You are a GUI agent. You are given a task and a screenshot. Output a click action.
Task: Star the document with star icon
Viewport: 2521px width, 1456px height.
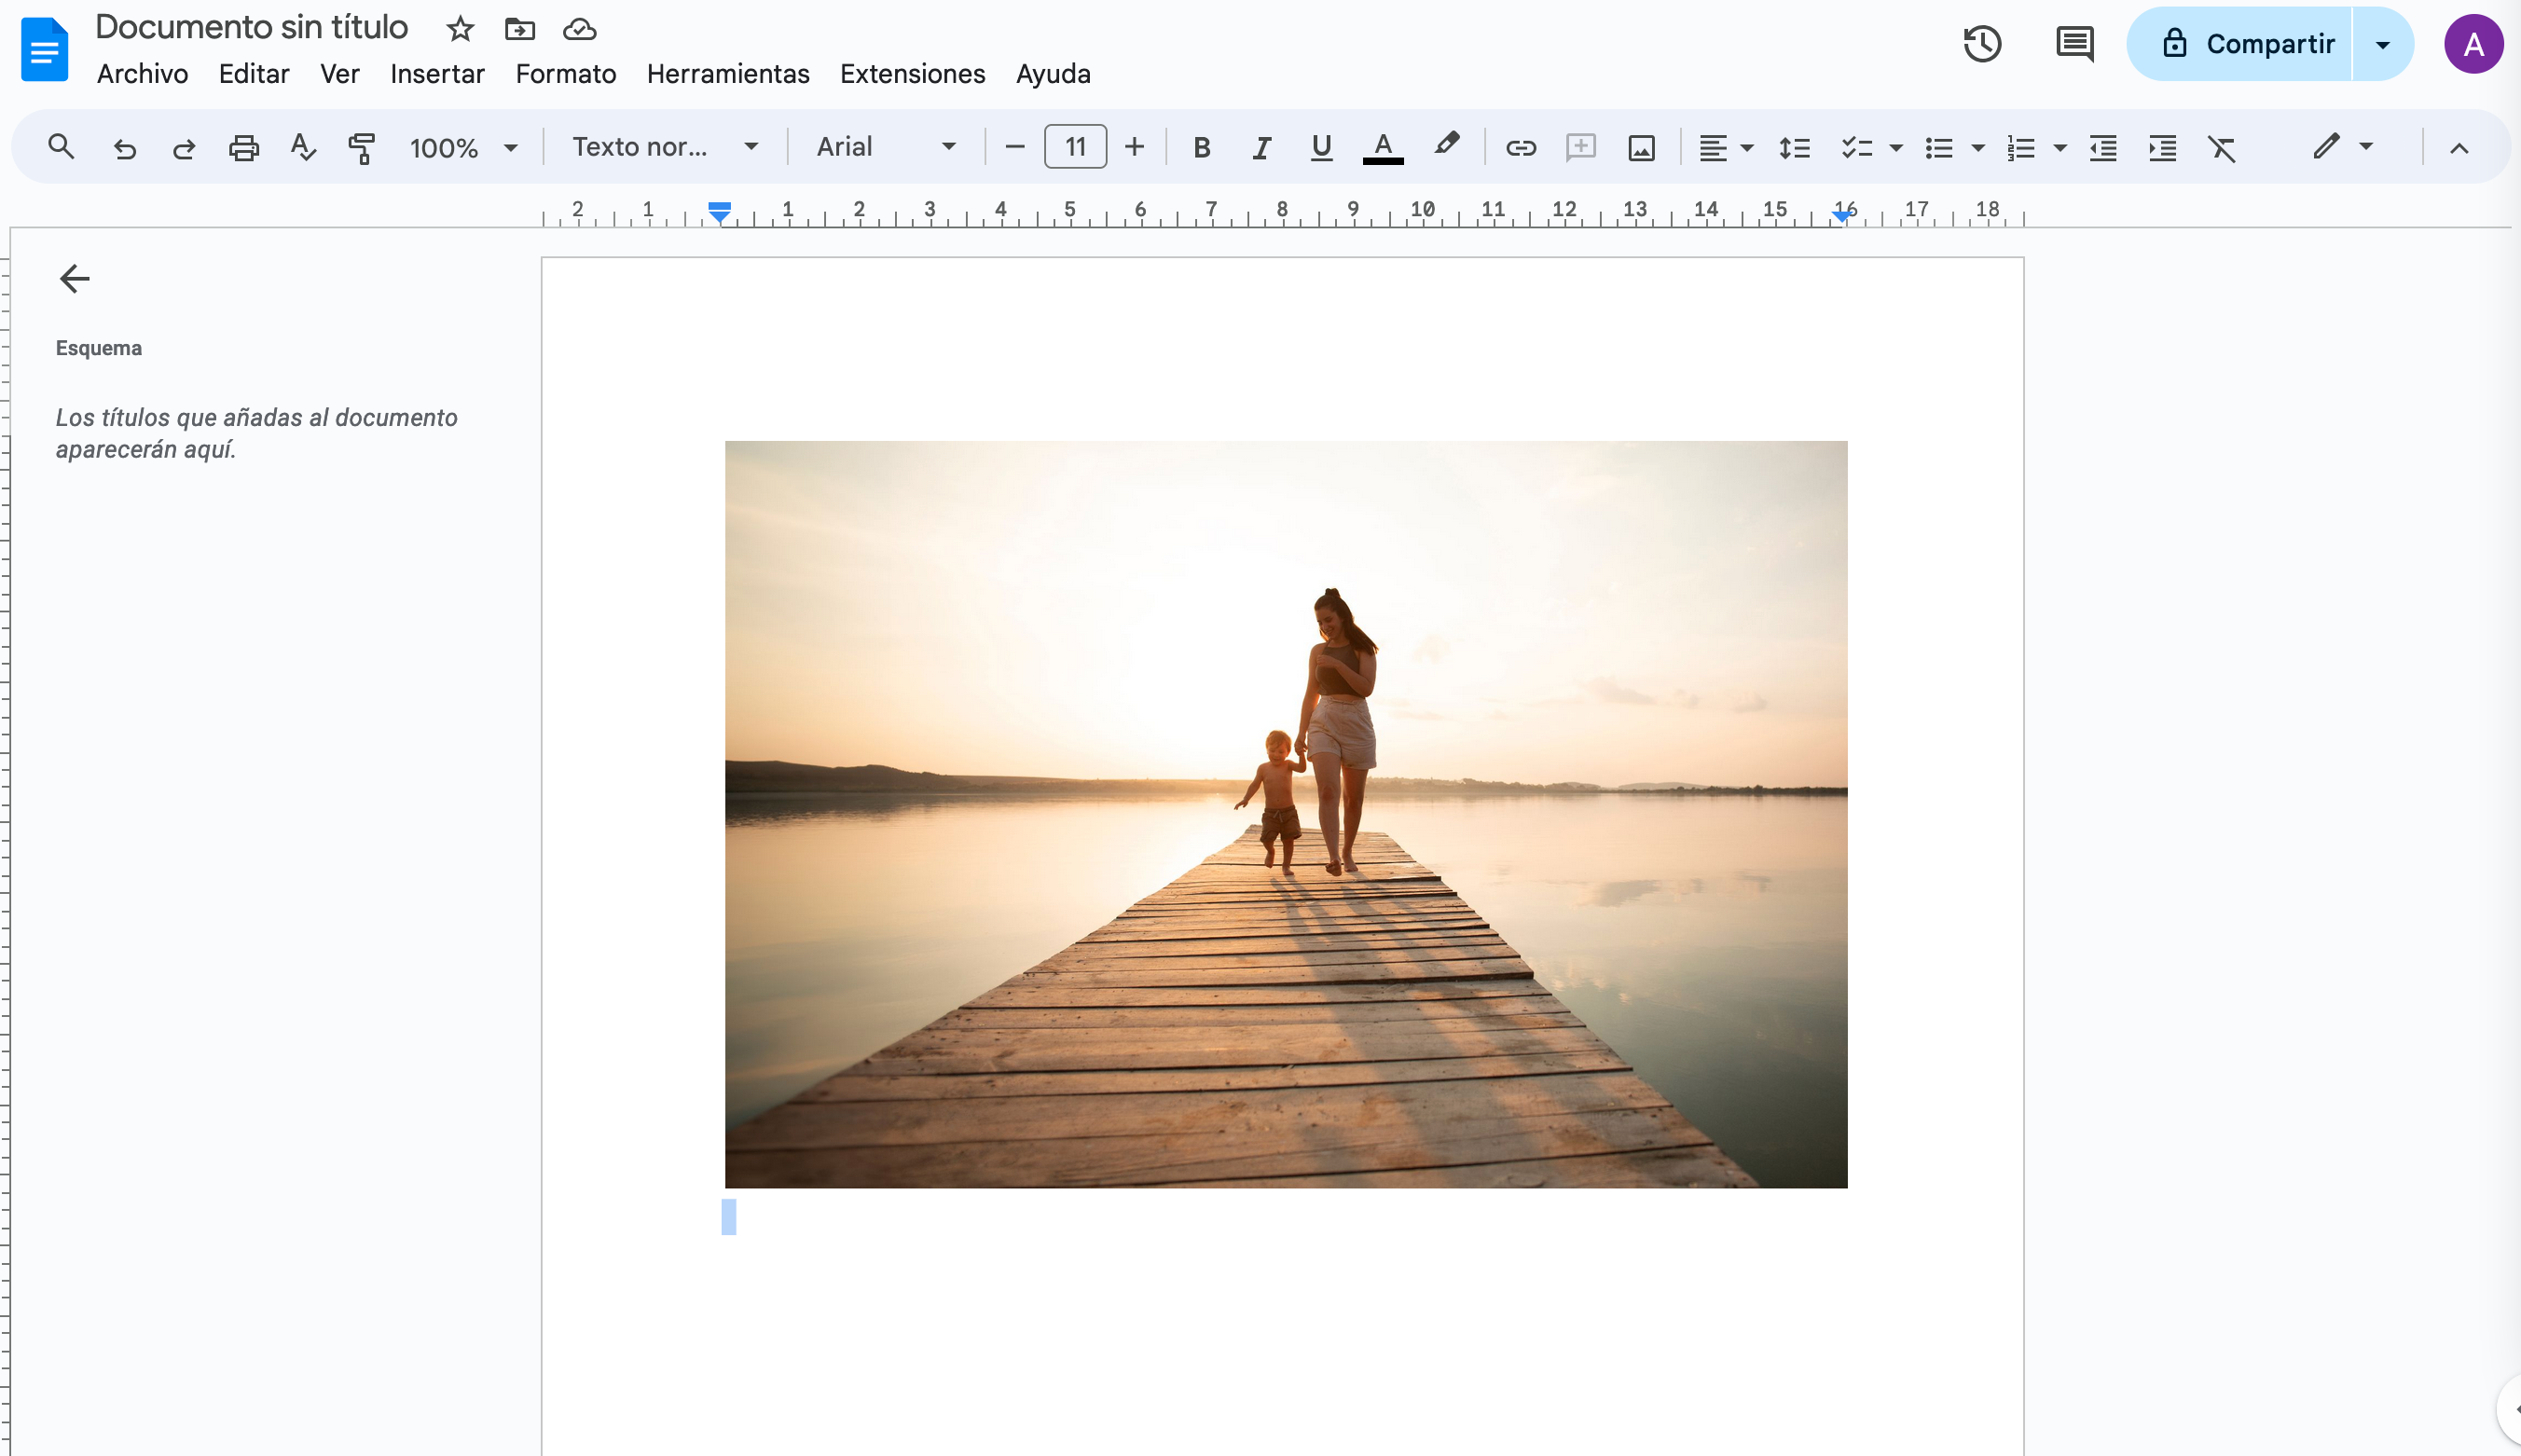[x=460, y=29]
